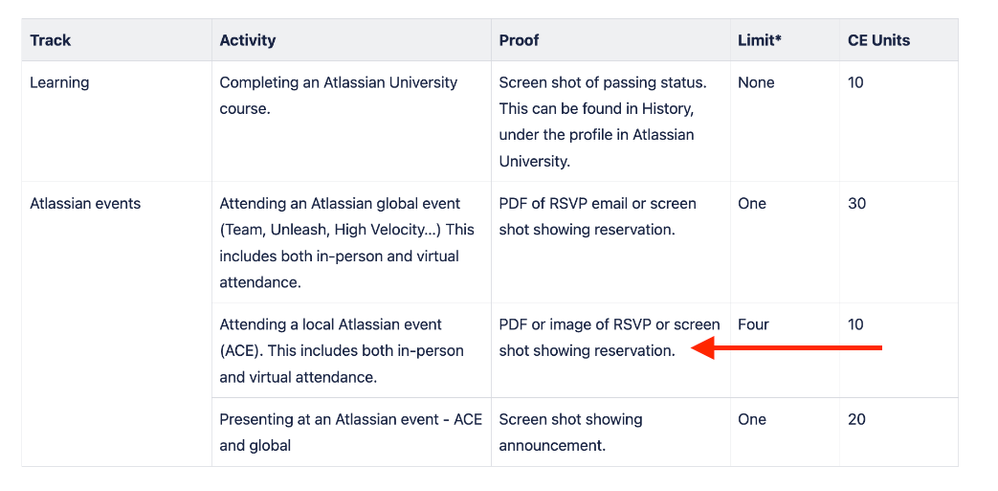
Task: Click the CE Units value 20
Action: coord(857,420)
